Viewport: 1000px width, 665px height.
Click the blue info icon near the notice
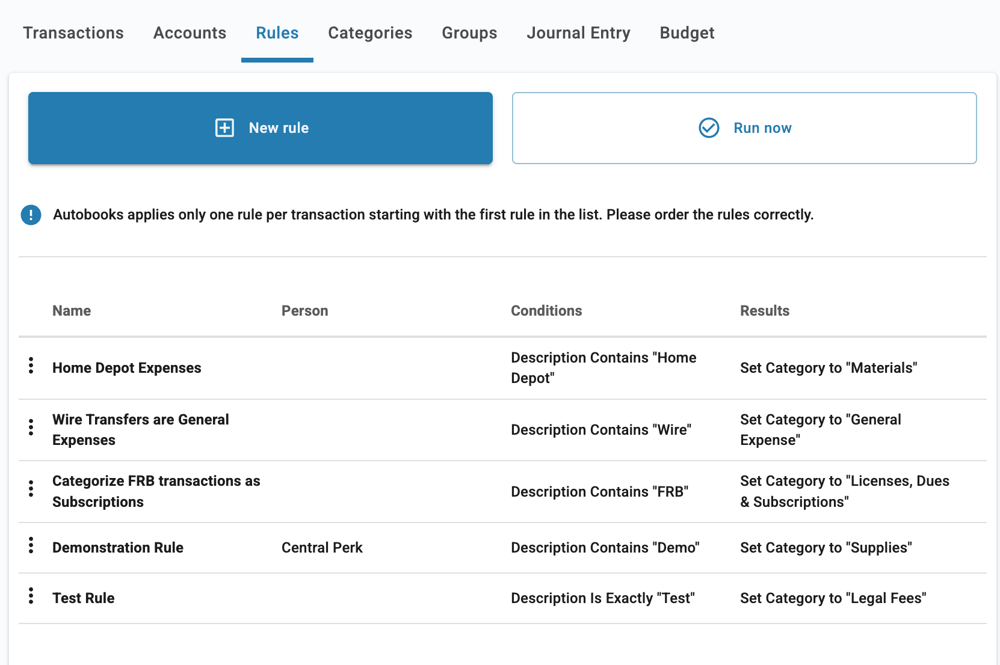30,214
